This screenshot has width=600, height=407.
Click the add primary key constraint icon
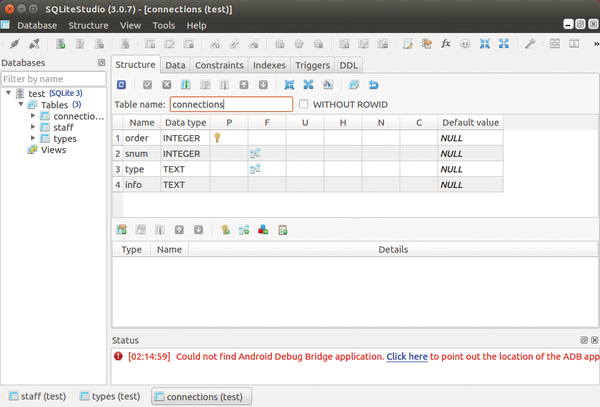tap(225, 229)
